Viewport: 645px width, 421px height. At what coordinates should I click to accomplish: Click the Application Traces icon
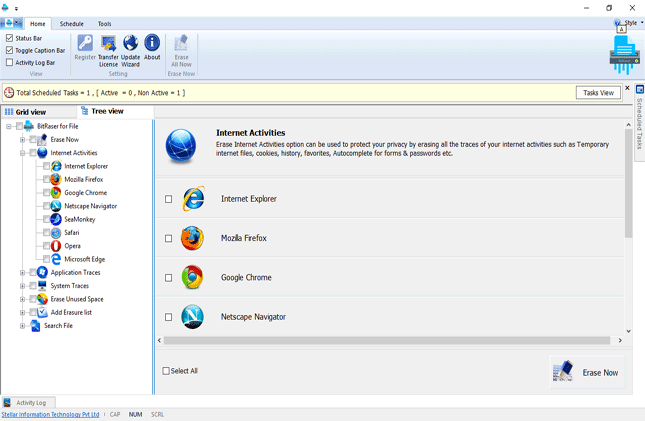pos(42,272)
